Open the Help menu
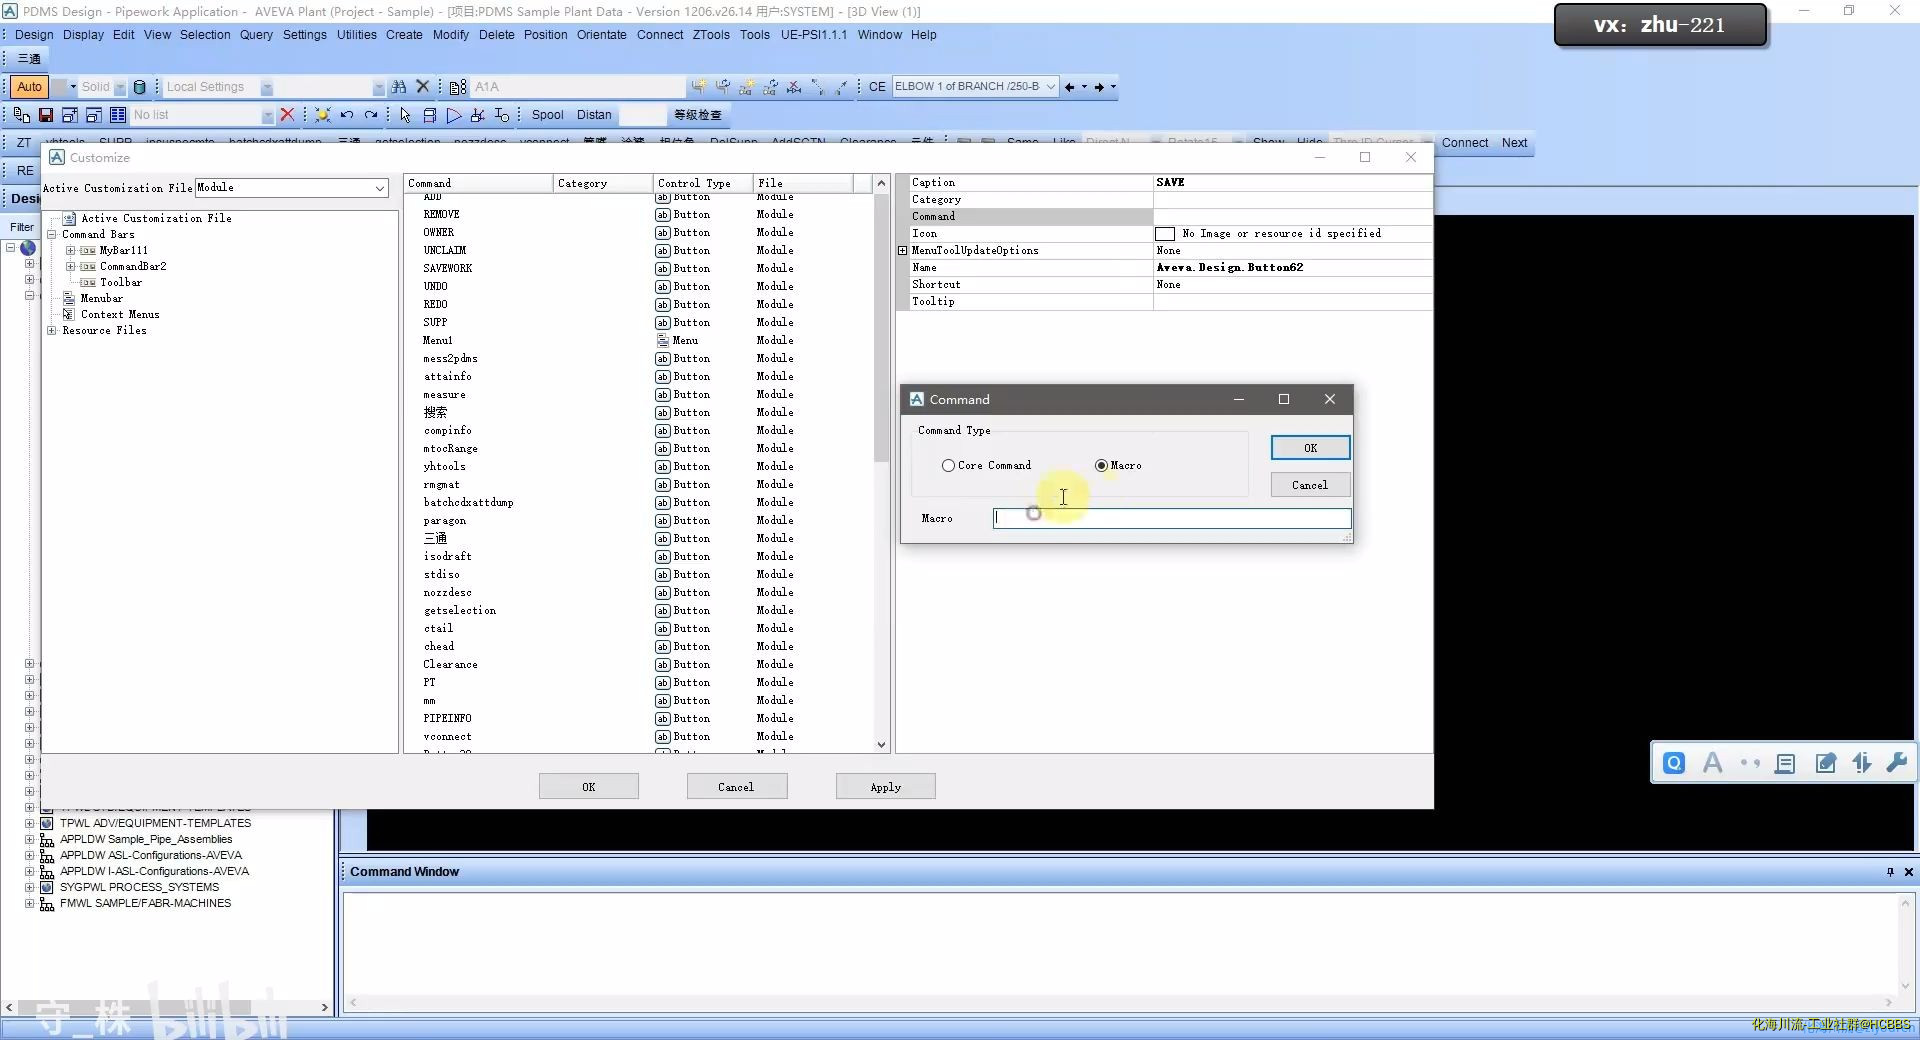Image resolution: width=1920 pixels, height=1040 pixels. coord(924,35)
